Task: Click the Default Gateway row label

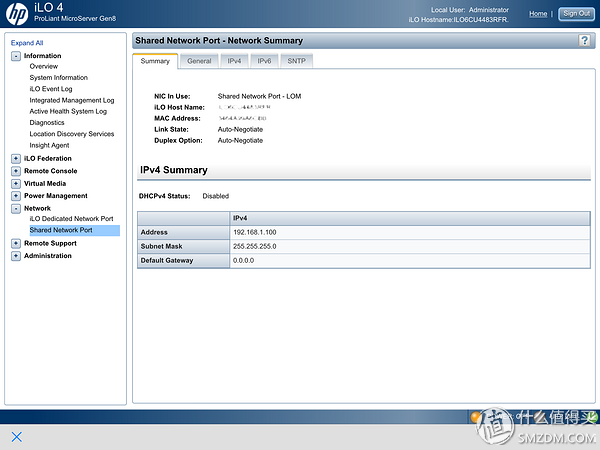Action: (x=167, y=261)
